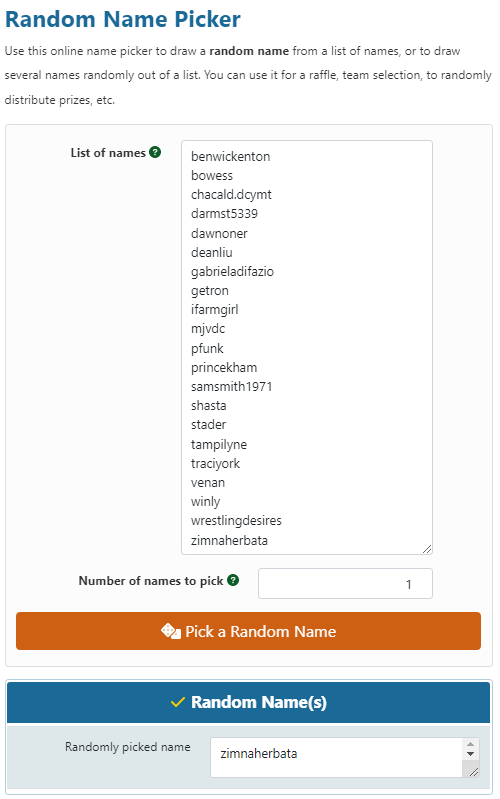Click the Randomly picked name output field
Image resolution: width=500 pixels, height=799 pixels.
click(x=336, y=758)
